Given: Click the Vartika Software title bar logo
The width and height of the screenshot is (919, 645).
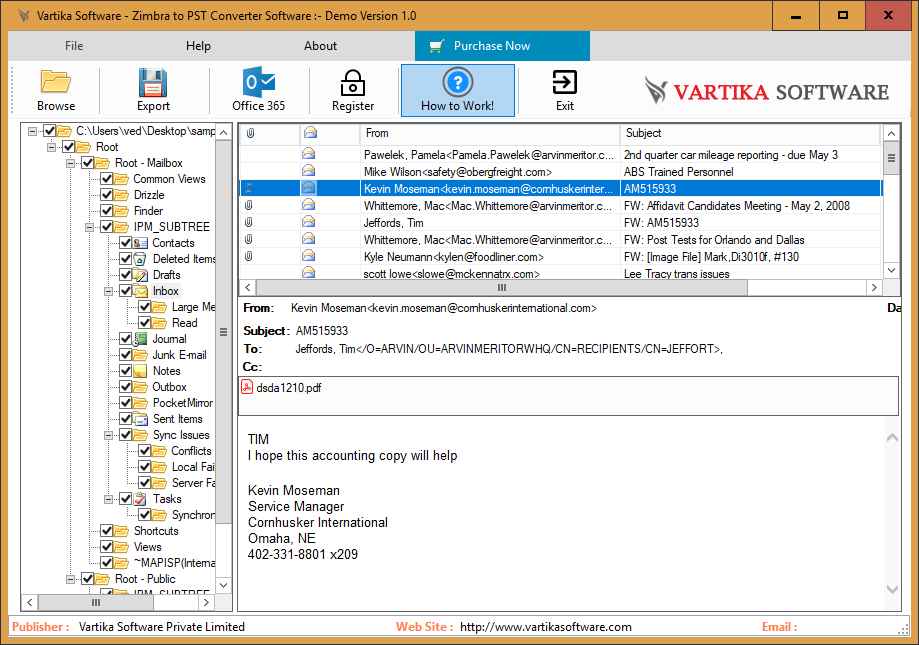Looking at the screenshot, I should (23, 15).
